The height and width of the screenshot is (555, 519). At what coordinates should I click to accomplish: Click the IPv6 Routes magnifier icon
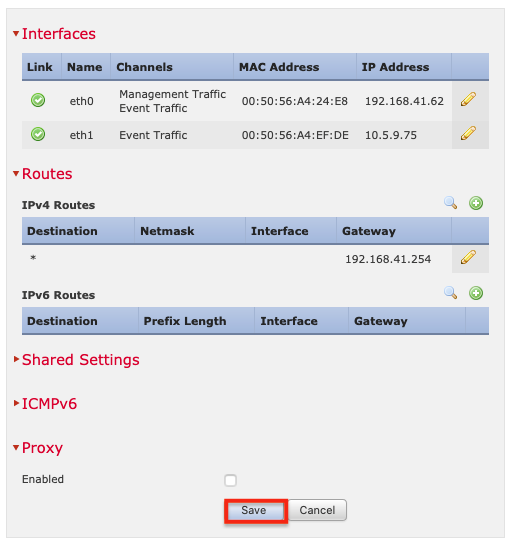(450, 293)
